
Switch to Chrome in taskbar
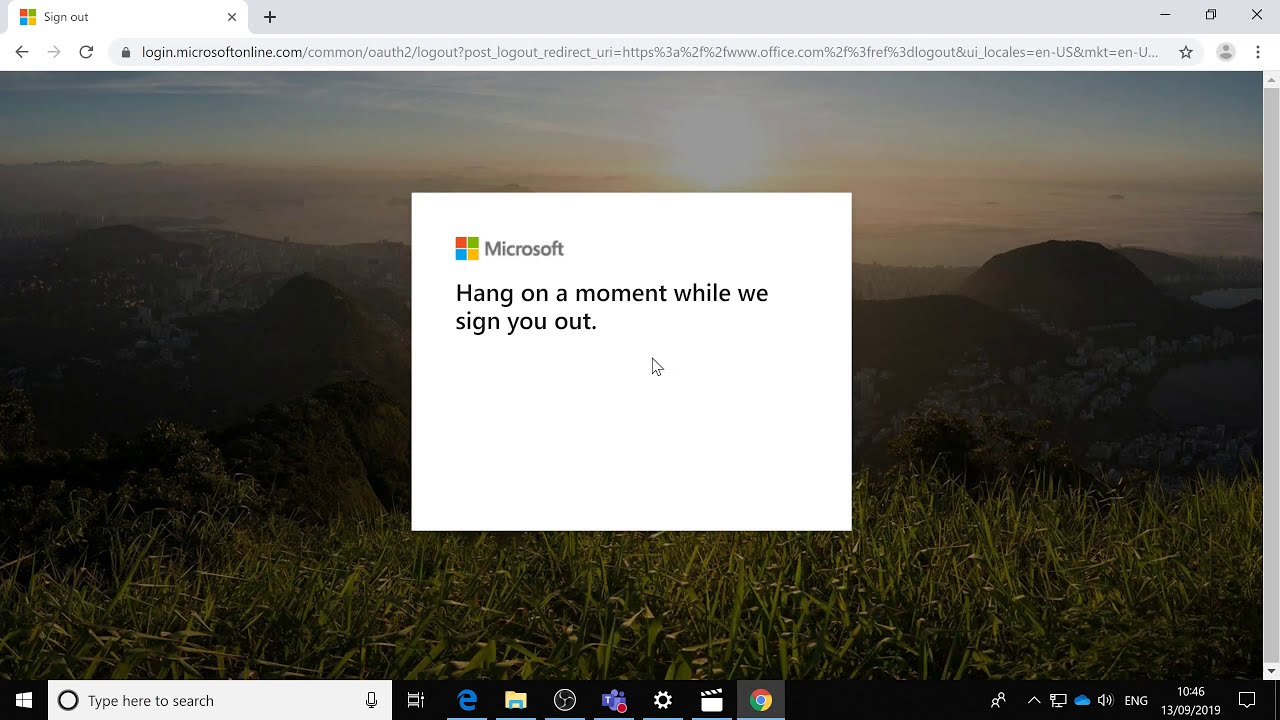click(x=761, y=700)
